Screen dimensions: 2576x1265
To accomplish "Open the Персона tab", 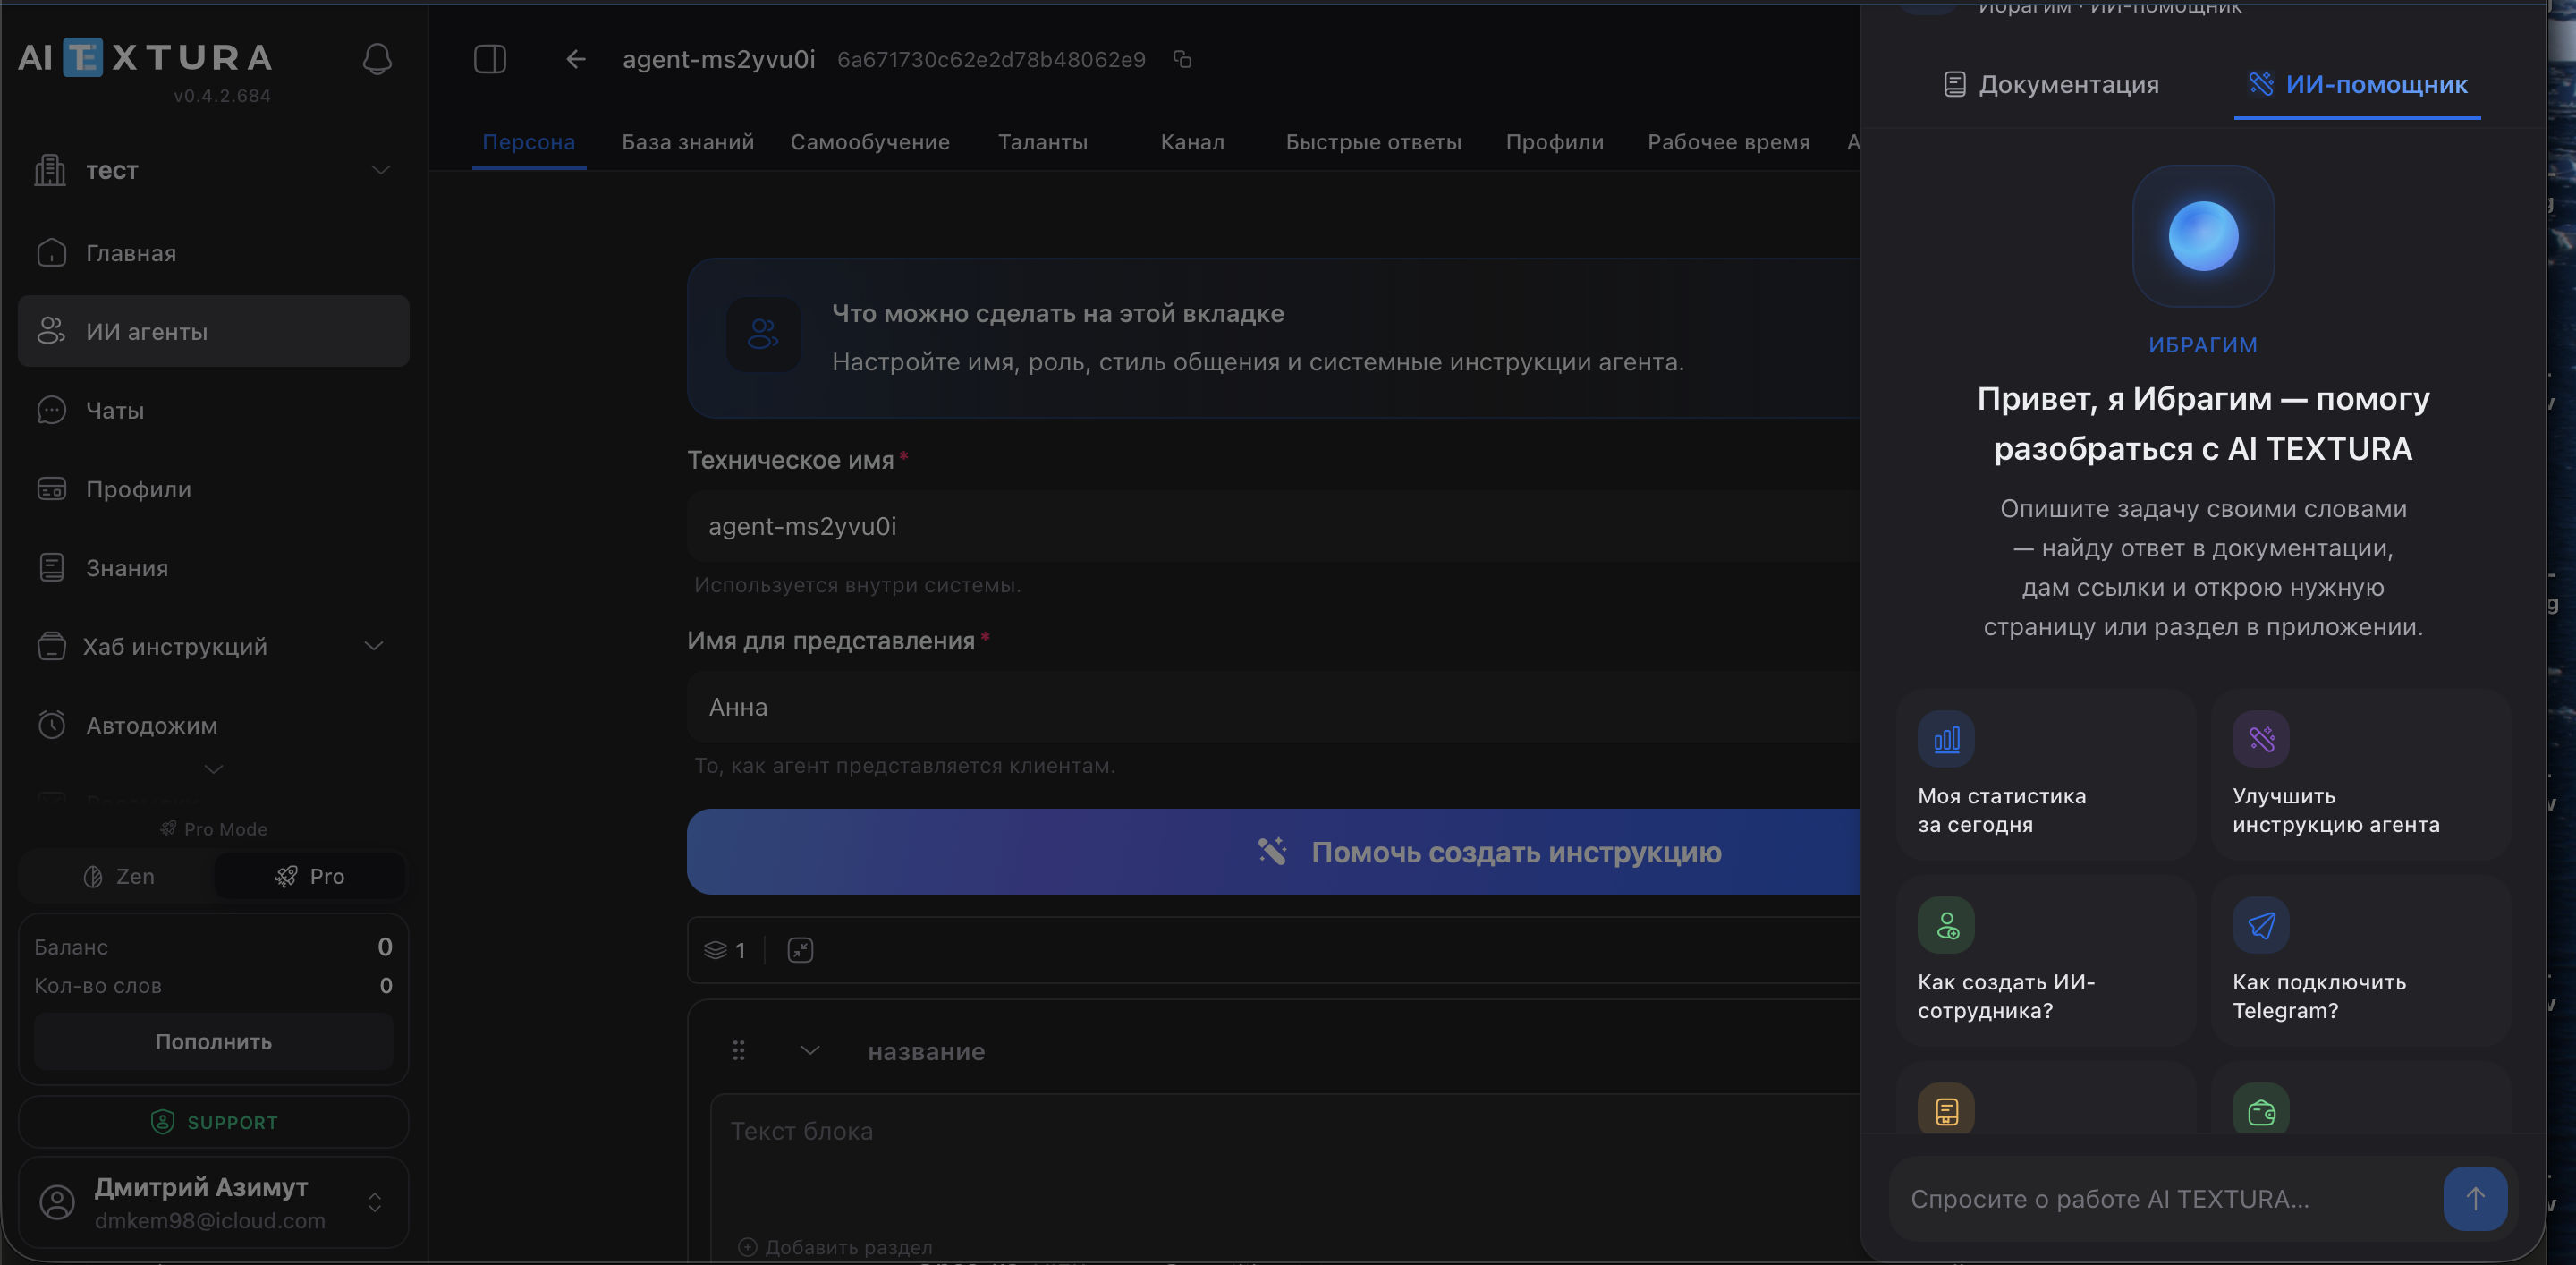I will click(529, 142).
